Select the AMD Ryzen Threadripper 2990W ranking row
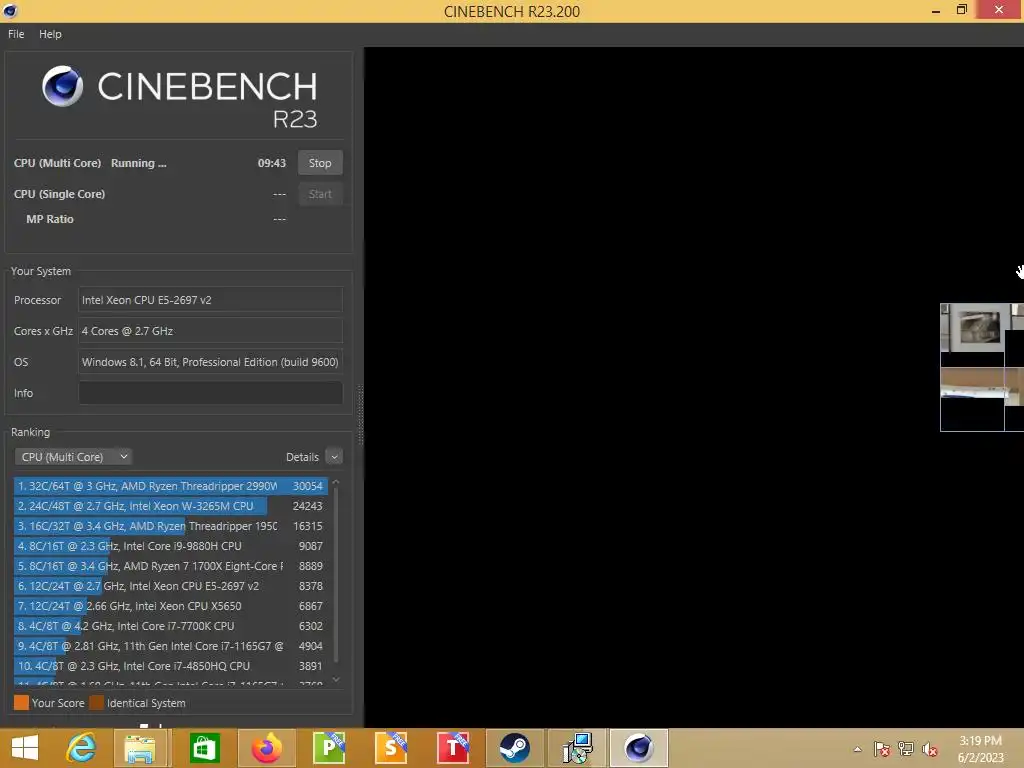Screen dimensions: 1024x768 [170, 486]
